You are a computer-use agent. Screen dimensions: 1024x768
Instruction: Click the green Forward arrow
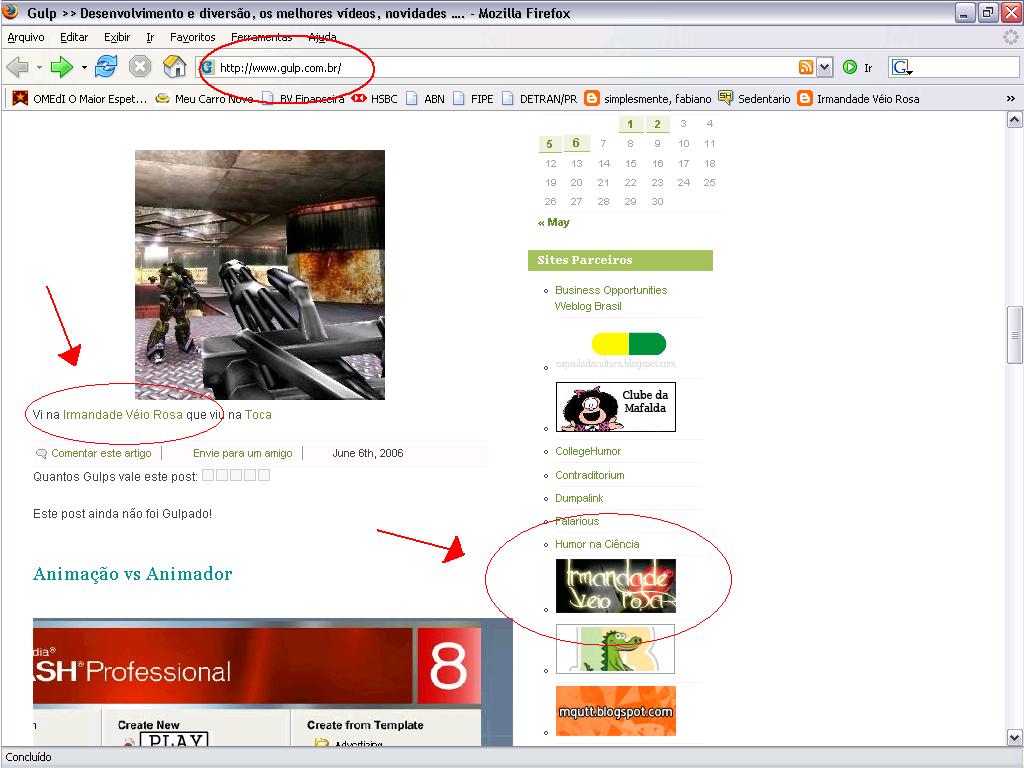[61, 67]
